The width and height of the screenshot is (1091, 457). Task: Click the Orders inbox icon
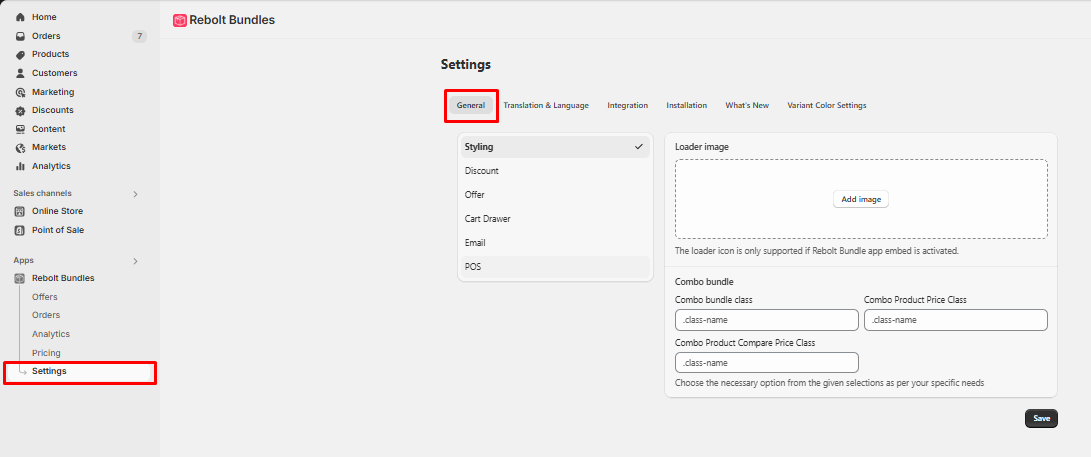20,36
